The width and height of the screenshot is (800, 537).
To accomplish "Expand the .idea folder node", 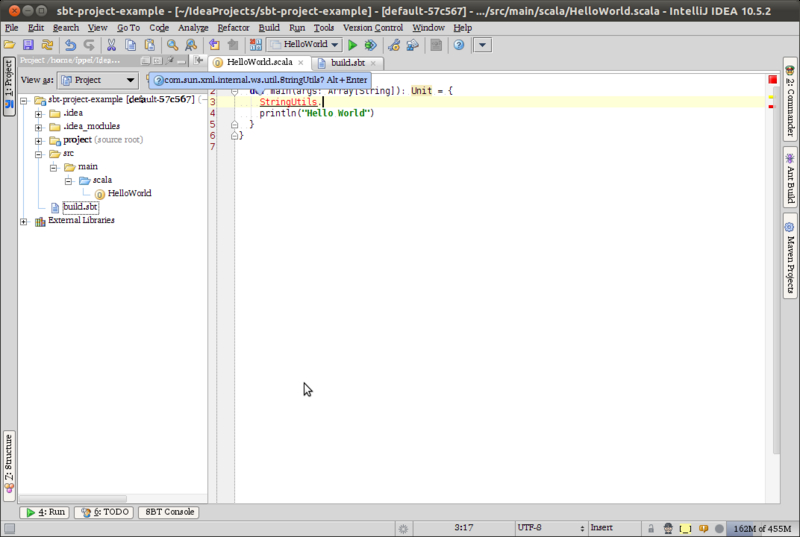I will (x=39, y=114).
